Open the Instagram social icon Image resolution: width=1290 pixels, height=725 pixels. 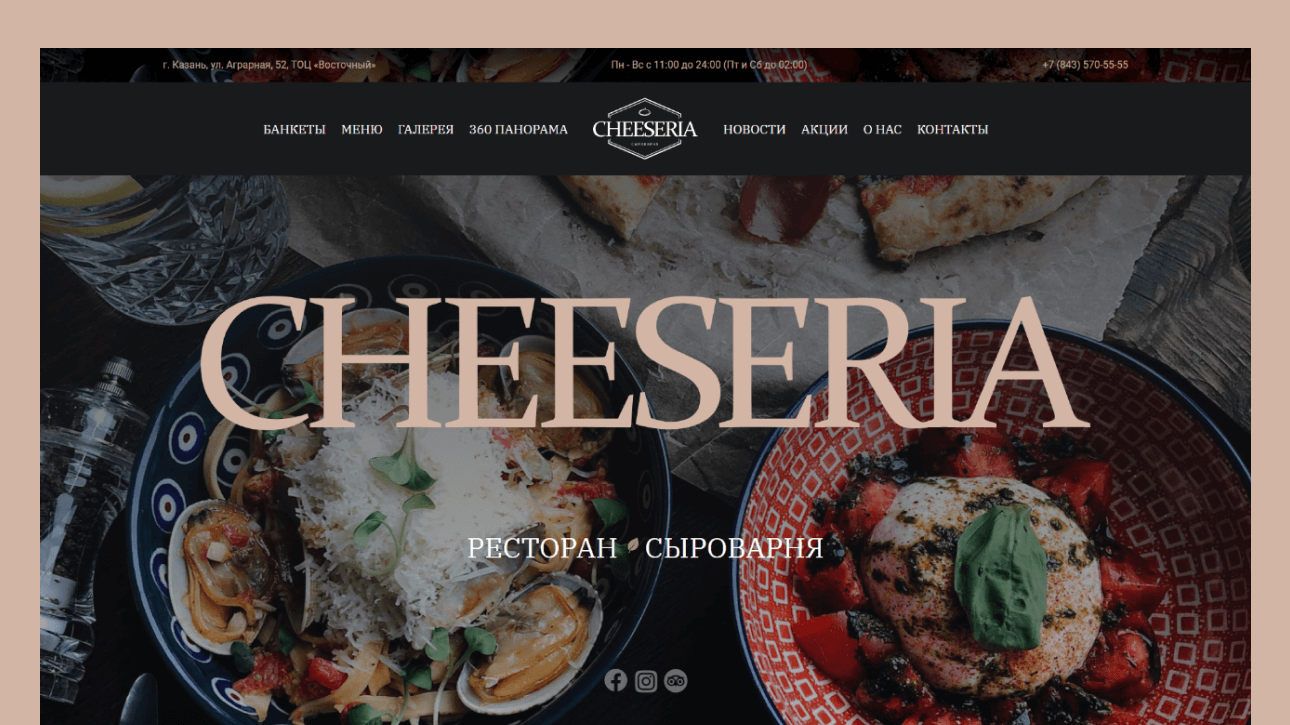click(646, 681)
